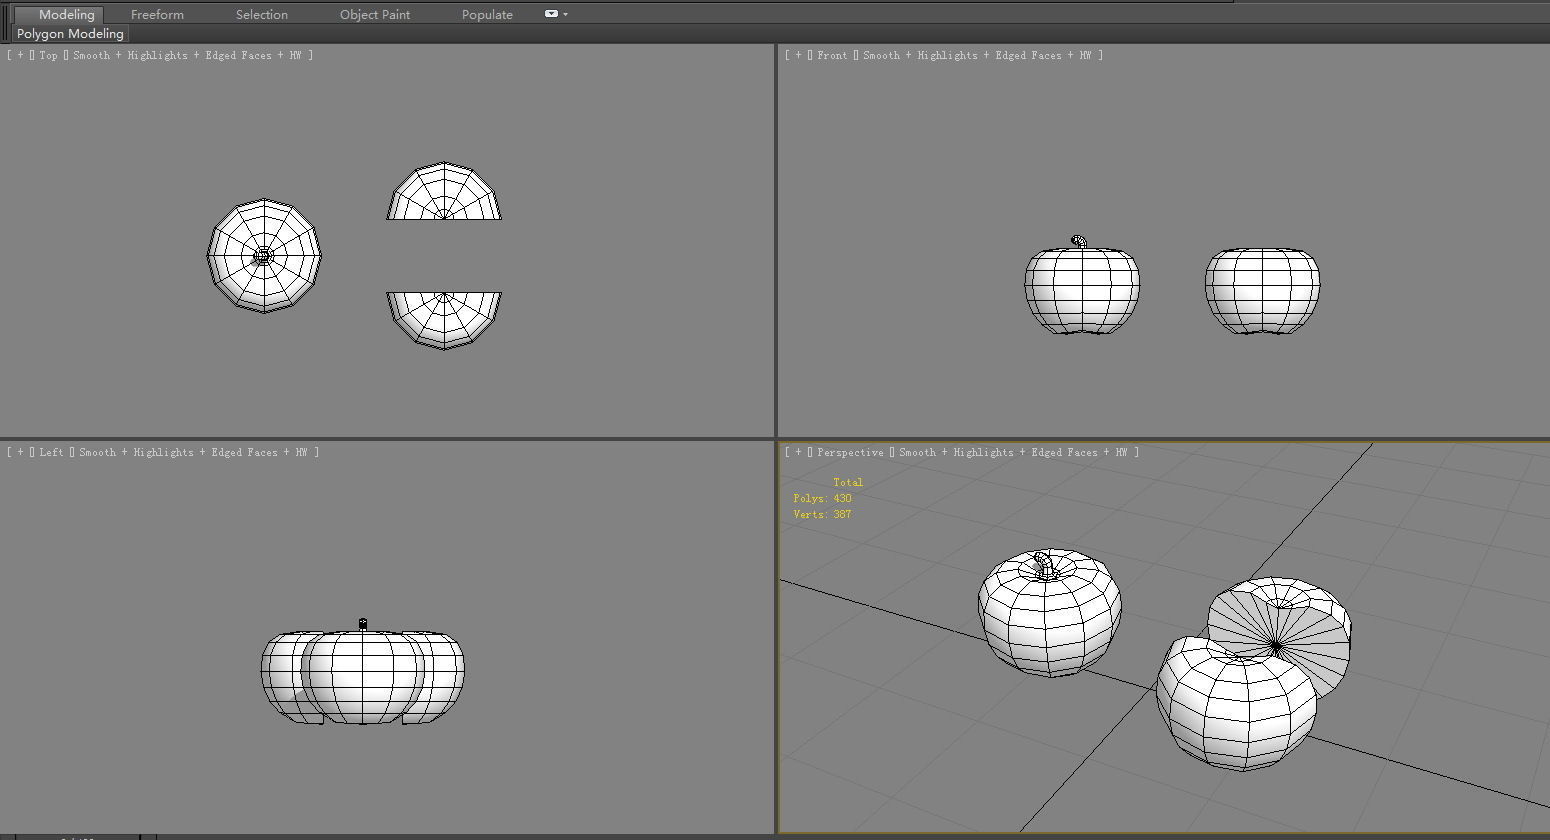
Task: Click the 'Verts: 387' statistic text
Action: coord(822,514)
